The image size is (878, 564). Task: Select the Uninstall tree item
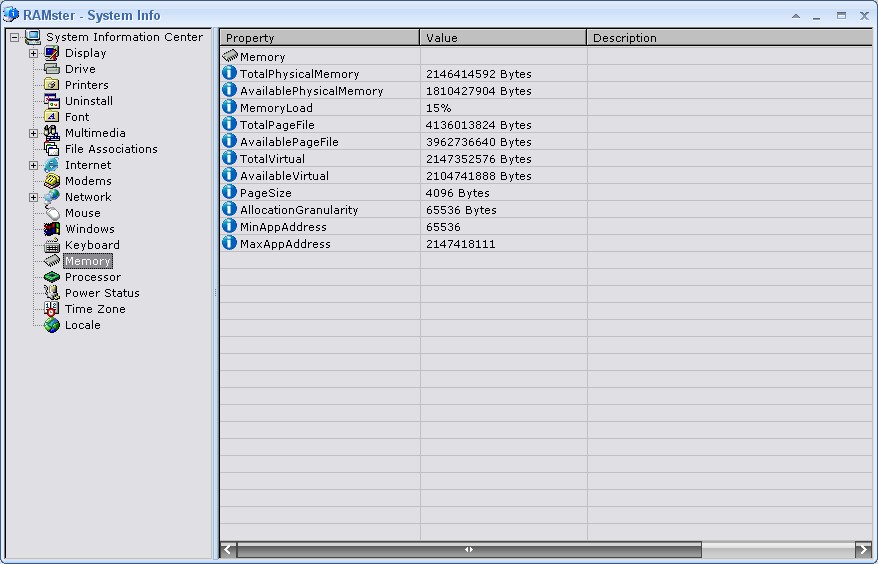(x=88, y=101)
